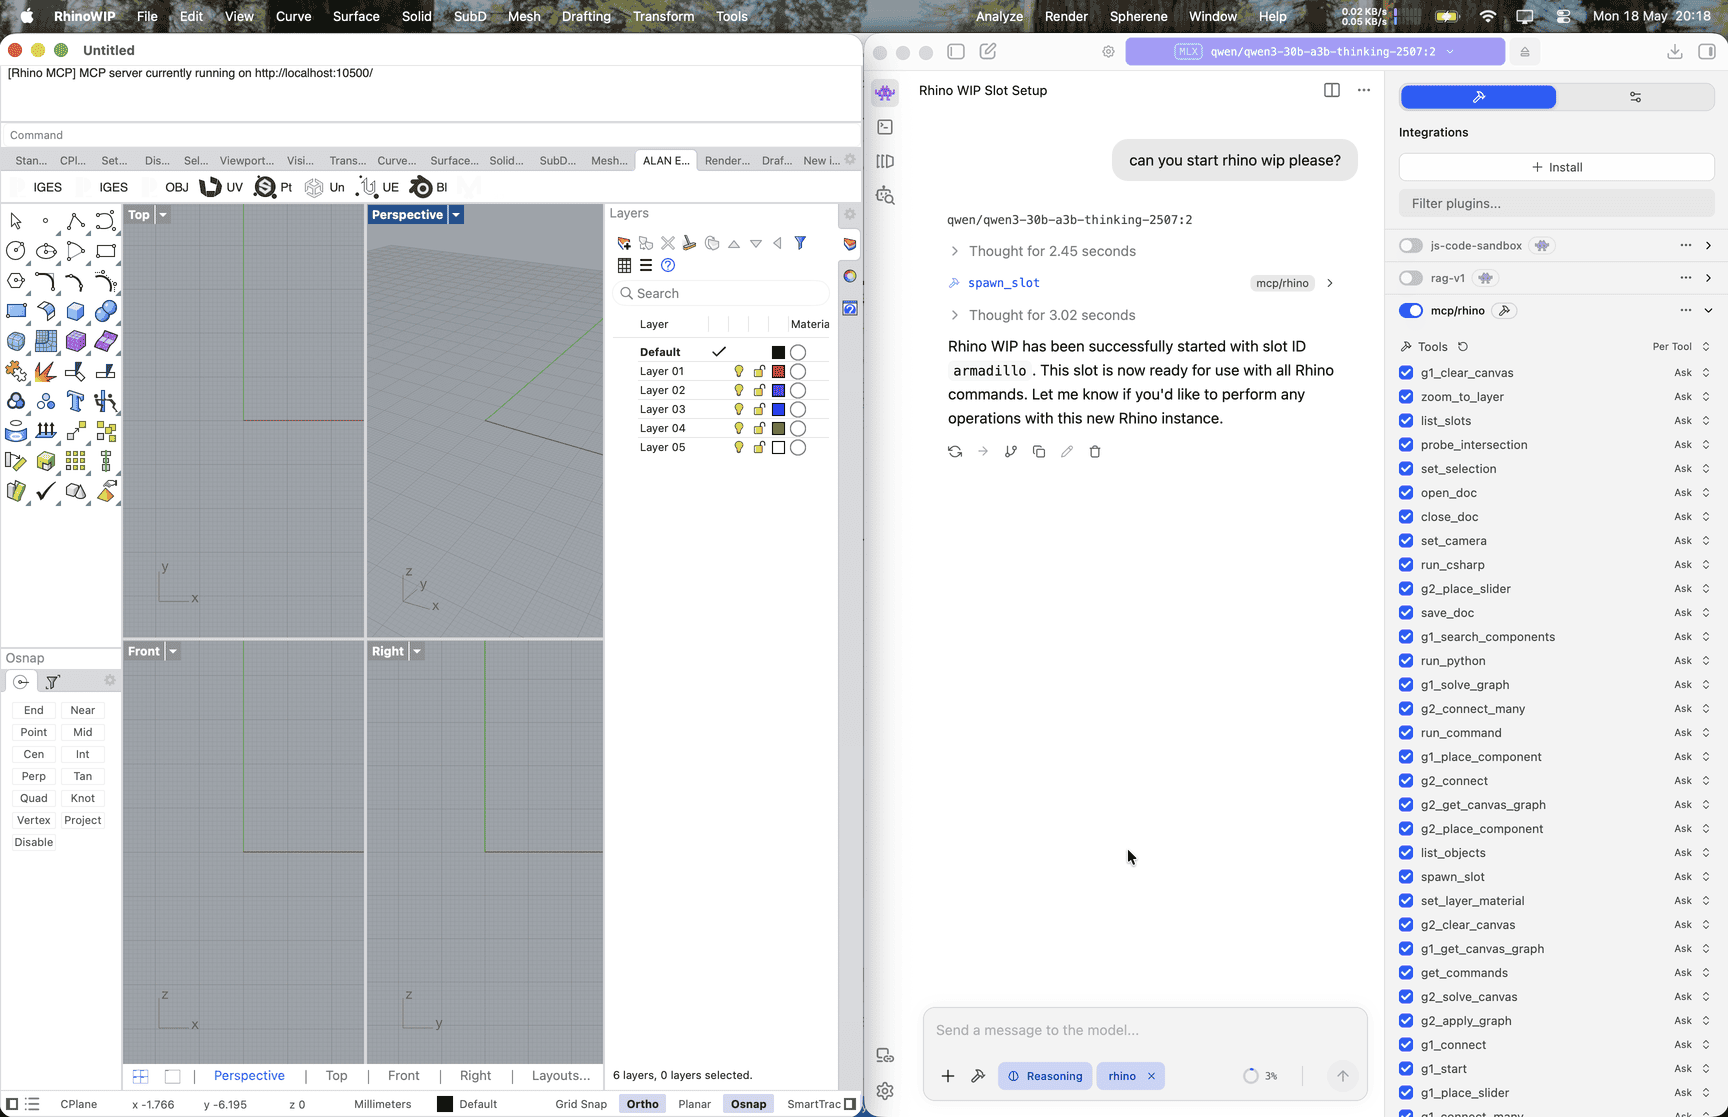Copy the assistant message
Viewport: 1728px width, 1117px height.
coord(1039,452)
